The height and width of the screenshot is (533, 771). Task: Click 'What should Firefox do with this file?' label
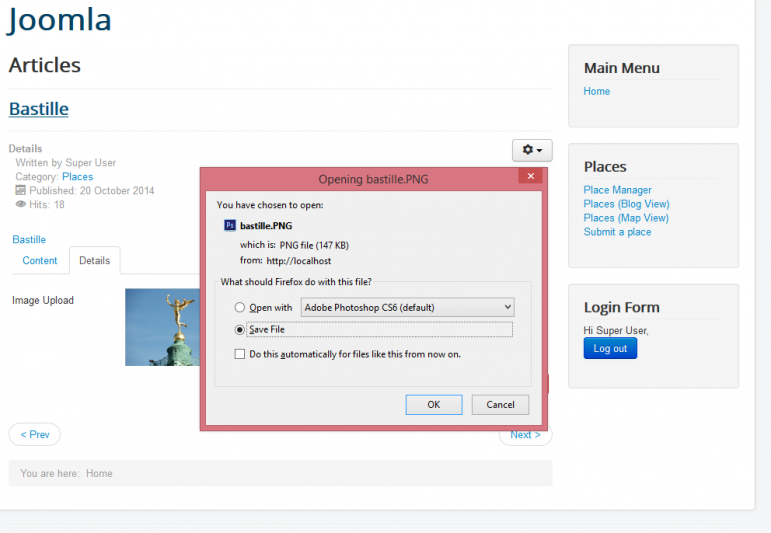pyautogui.click(x=296, y=282)
